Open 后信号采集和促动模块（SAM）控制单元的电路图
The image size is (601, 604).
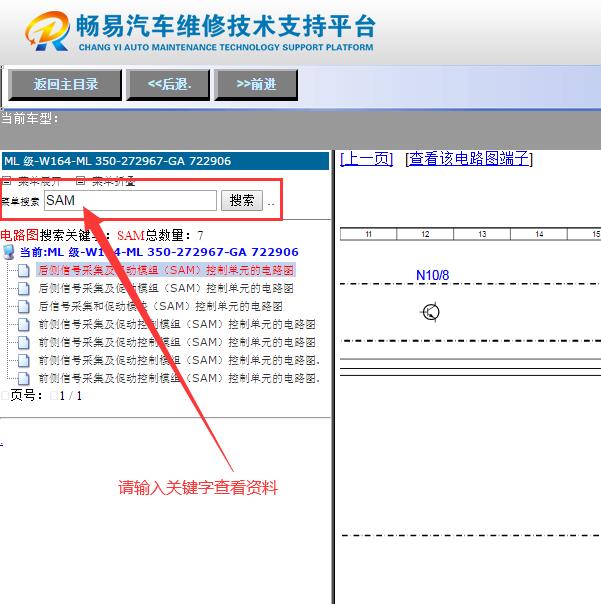161,306
